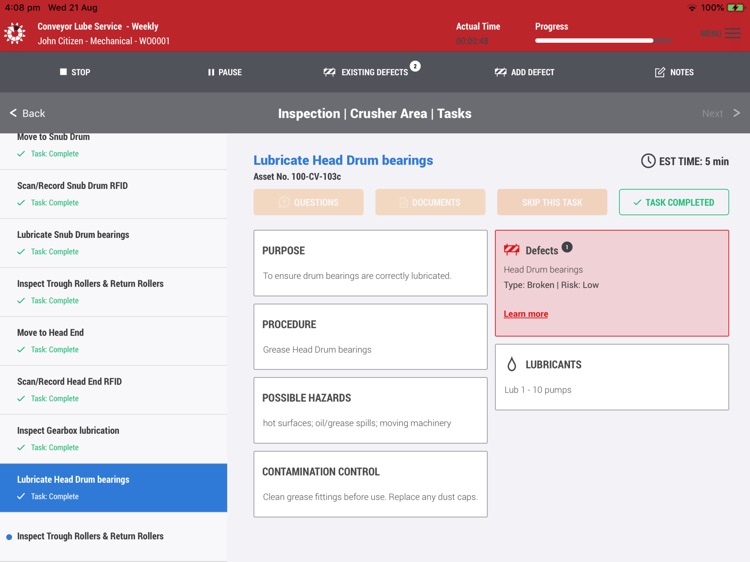Open the Lubricants card

(612, 377)
